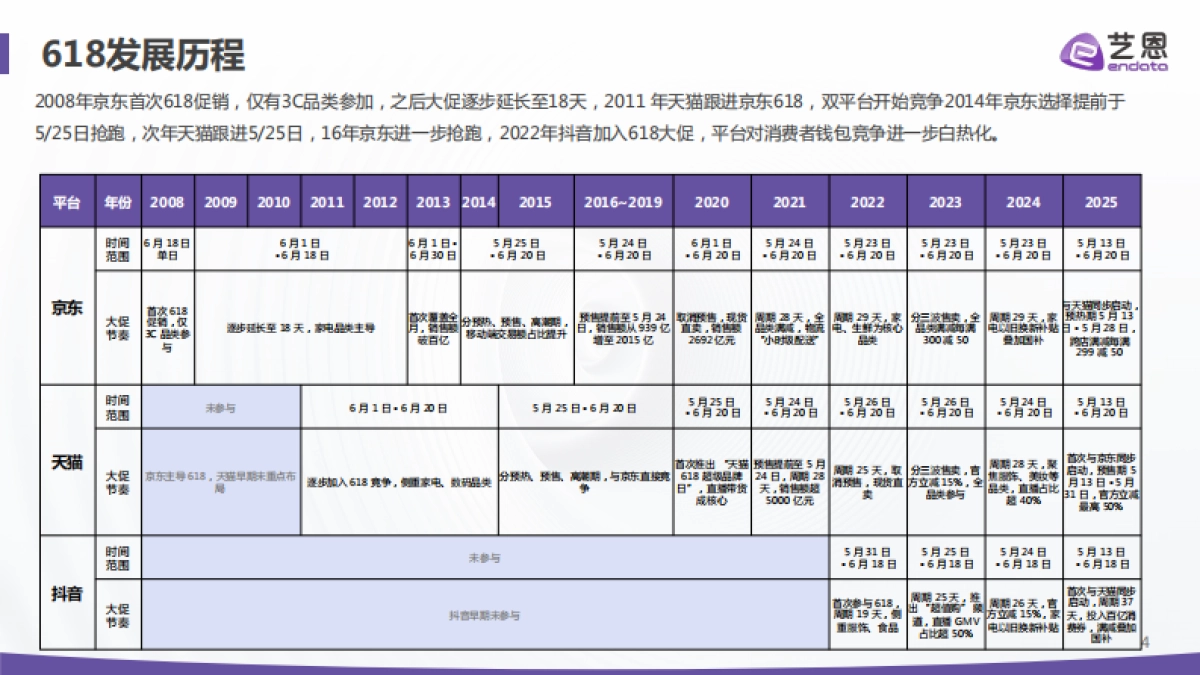Select the 2016~2019 year column header
This screenshot has width=1200, height=675.
point(625,201)
